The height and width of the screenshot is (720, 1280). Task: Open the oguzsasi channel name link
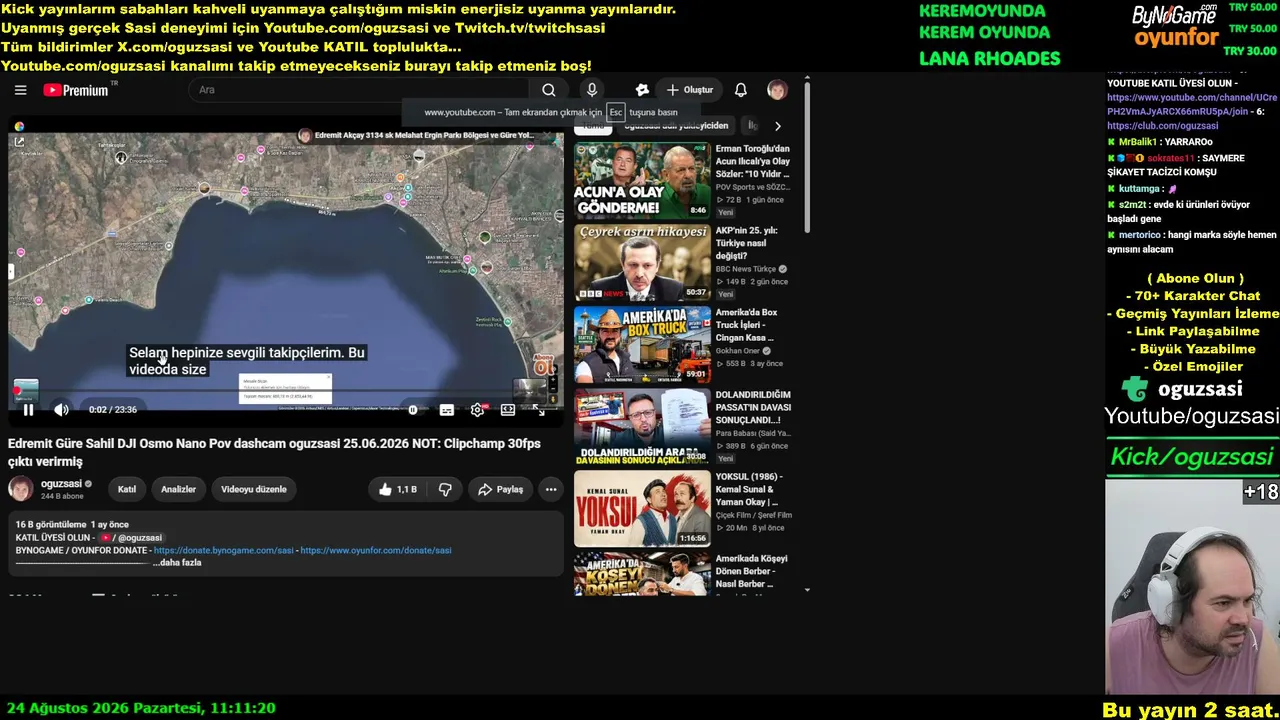pyautogui.click(x=61, y=484)
